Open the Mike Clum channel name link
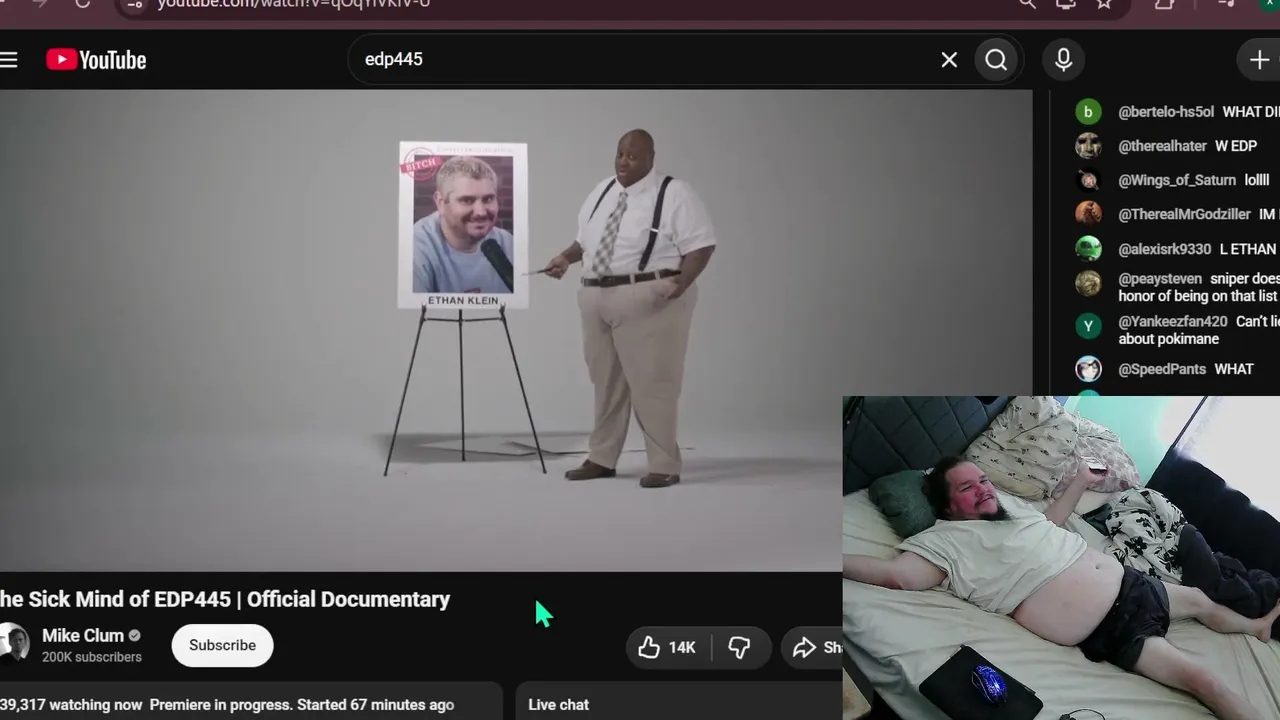 point(83,636)
